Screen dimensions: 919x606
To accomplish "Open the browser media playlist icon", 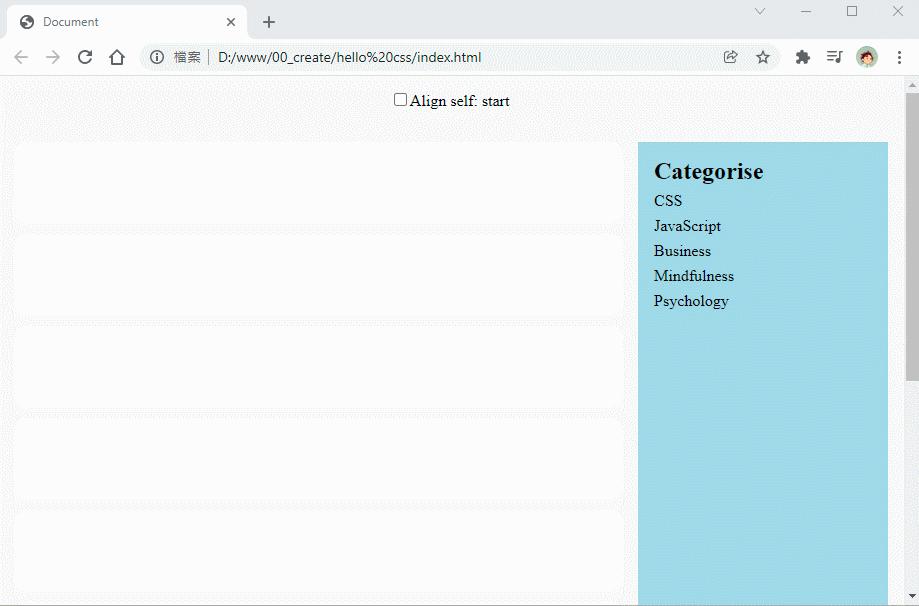I will 834,57.
